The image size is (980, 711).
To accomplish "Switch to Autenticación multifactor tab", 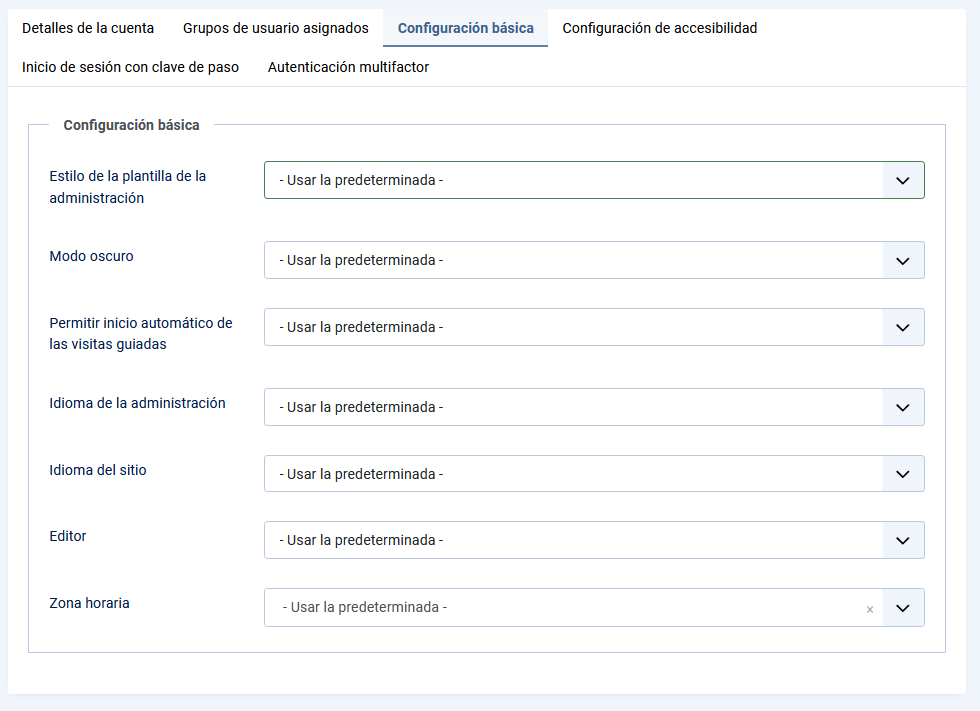I will tap(348, 67).
